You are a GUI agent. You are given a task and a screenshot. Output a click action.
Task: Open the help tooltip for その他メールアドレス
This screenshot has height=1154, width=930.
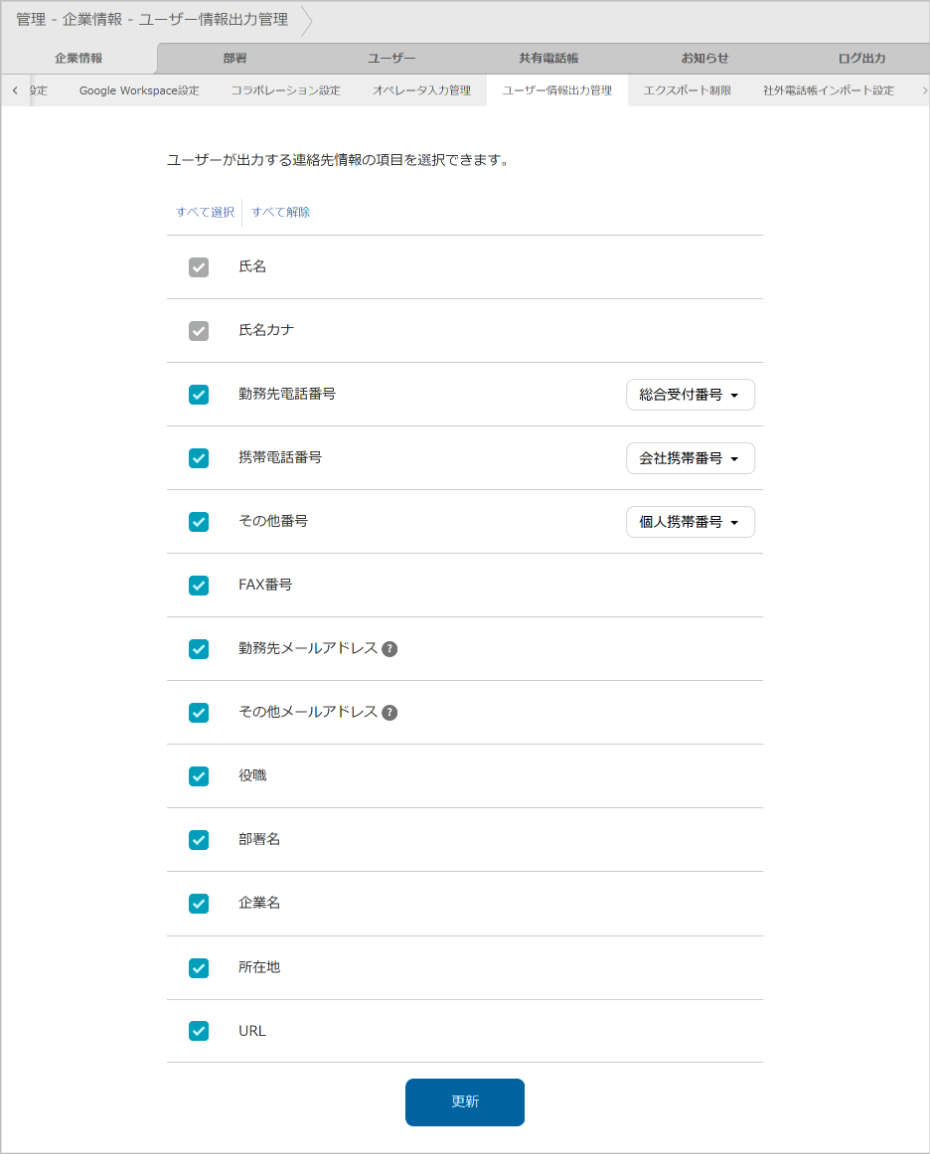click(389, 713)
